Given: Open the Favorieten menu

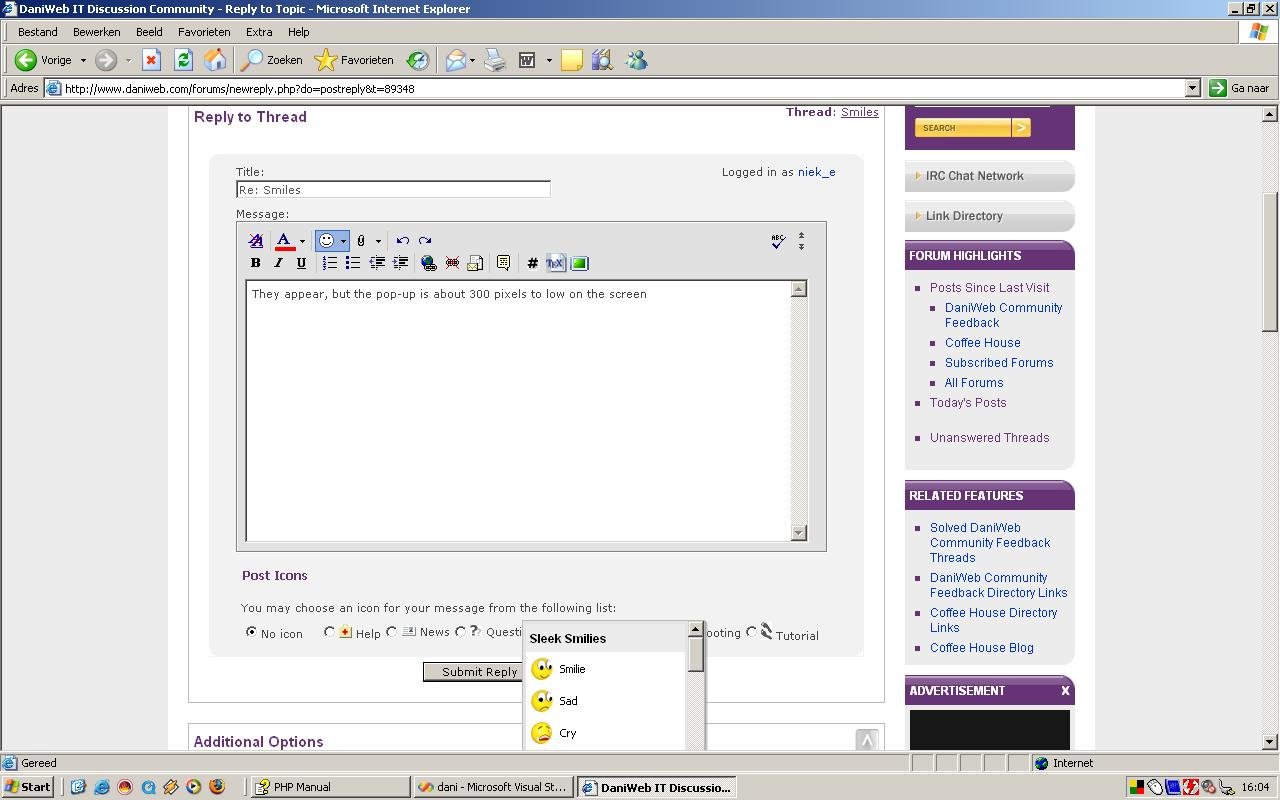Looking at the screenshot, I should 204,32.
